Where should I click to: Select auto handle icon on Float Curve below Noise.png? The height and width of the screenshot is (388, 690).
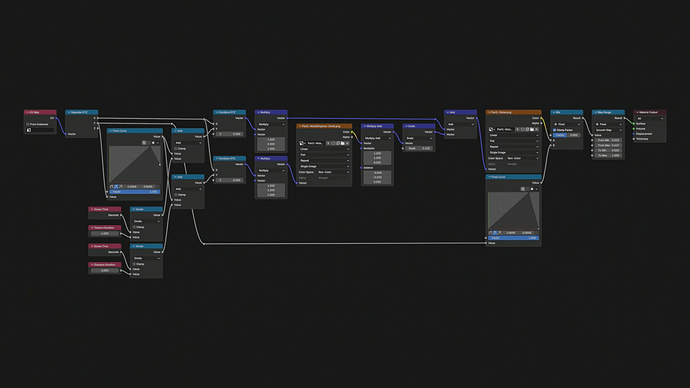click(490, 233)
